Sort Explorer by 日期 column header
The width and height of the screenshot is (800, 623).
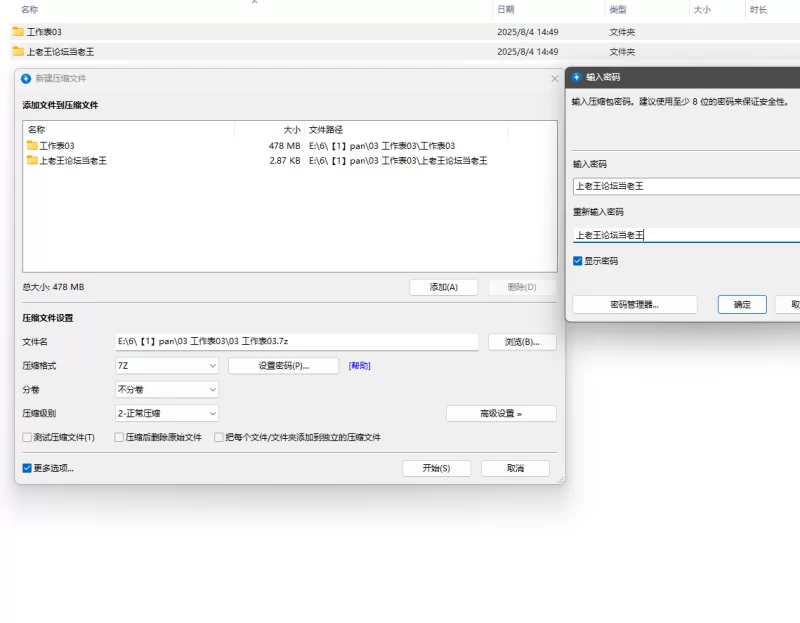[506, 9]
